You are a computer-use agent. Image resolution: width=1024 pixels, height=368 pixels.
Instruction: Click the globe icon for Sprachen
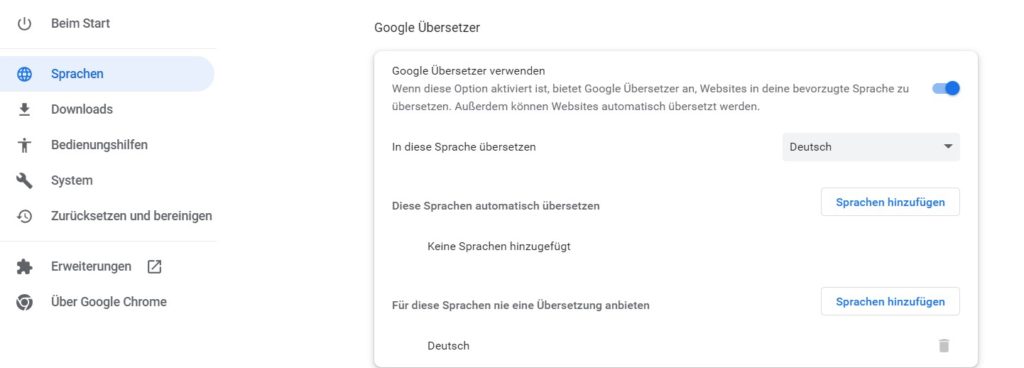pos(24,74)
